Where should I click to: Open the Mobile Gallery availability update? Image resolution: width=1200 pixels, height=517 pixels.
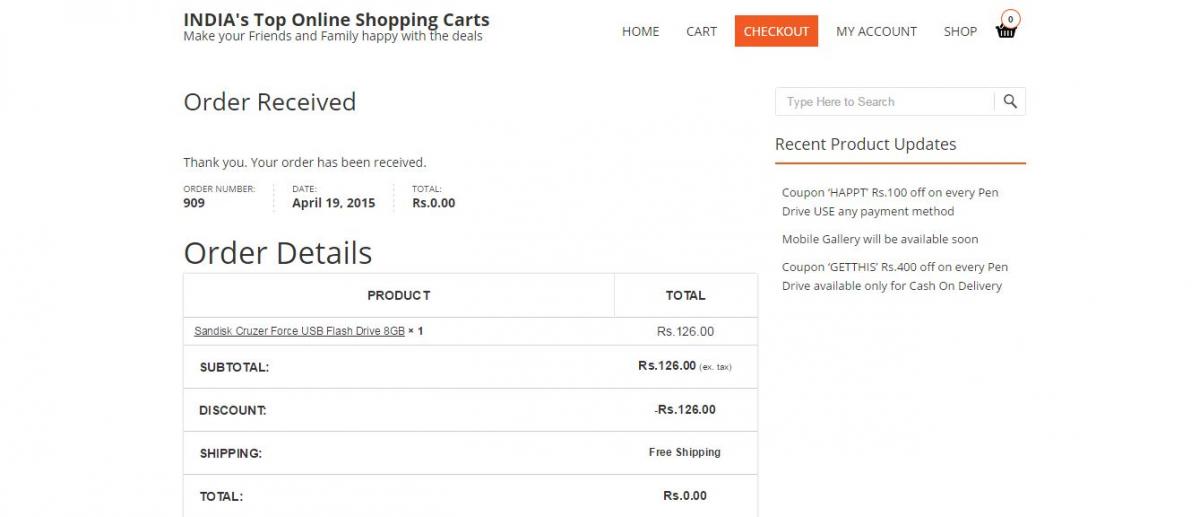pos(880,239)
